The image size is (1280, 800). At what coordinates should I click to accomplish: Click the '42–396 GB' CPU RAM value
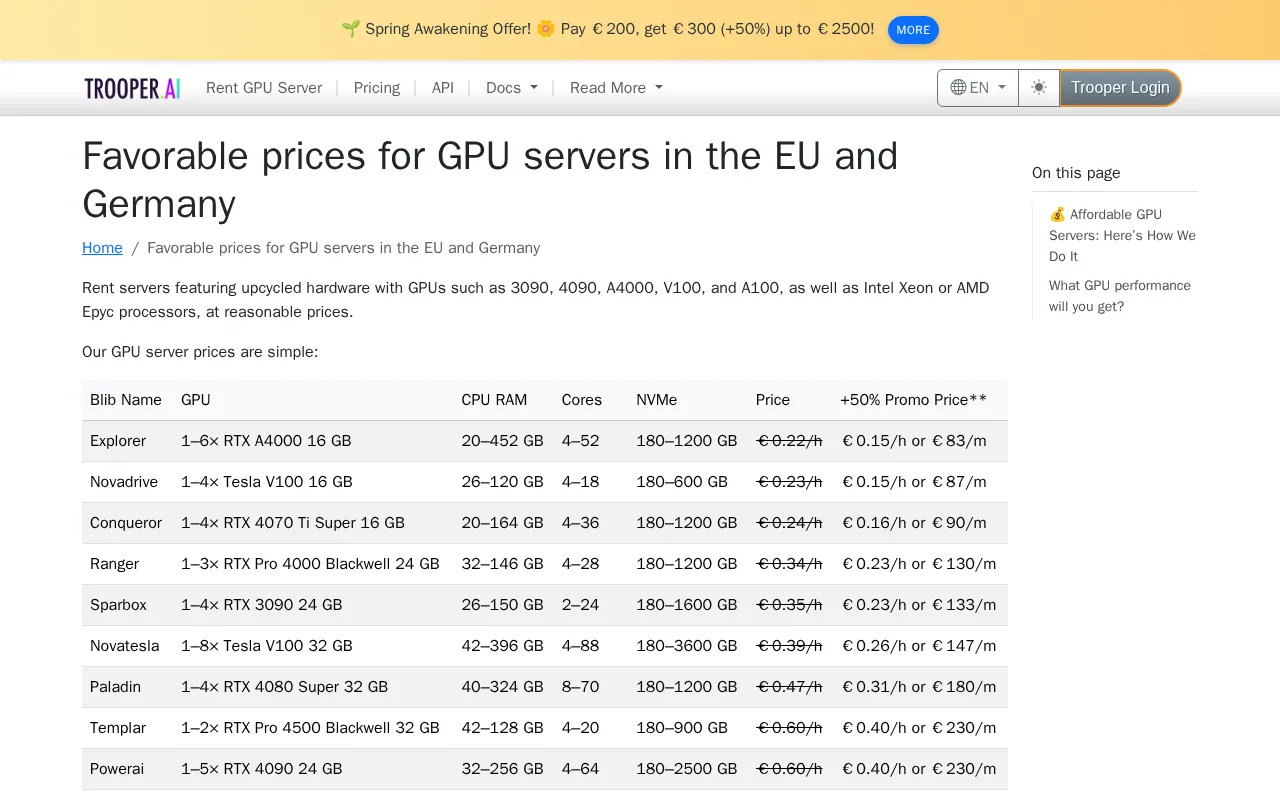tap(503, 646)
